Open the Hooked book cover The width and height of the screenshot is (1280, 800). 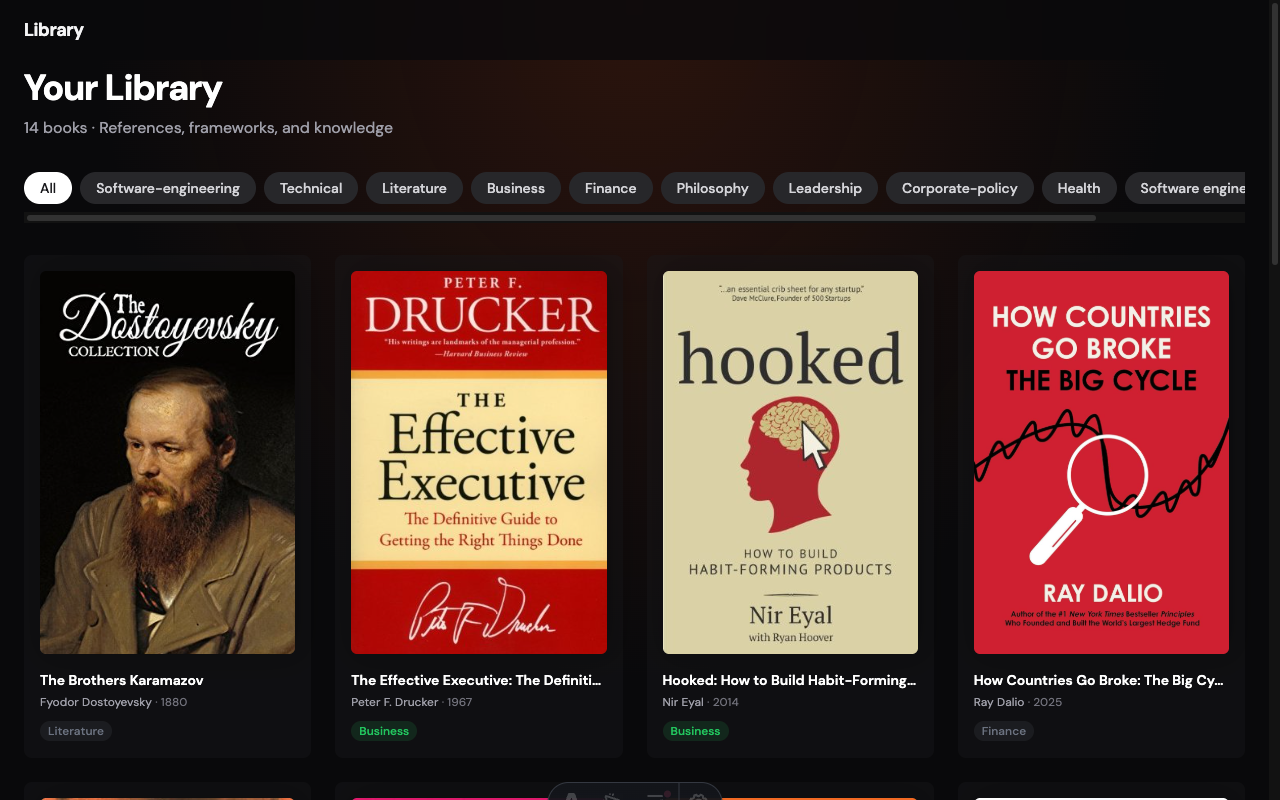tap(790, 461)
